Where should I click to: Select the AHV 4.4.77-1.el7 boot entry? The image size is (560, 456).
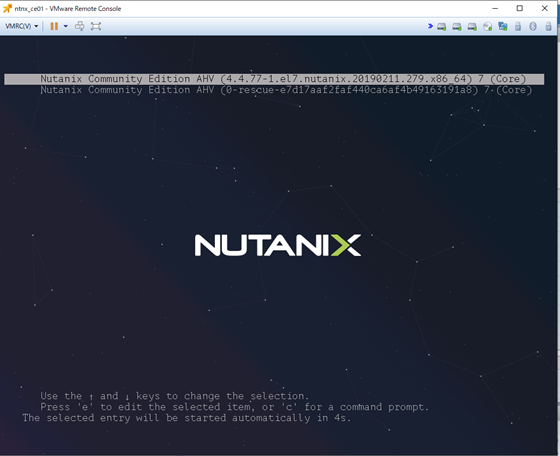tap(274, 79)
